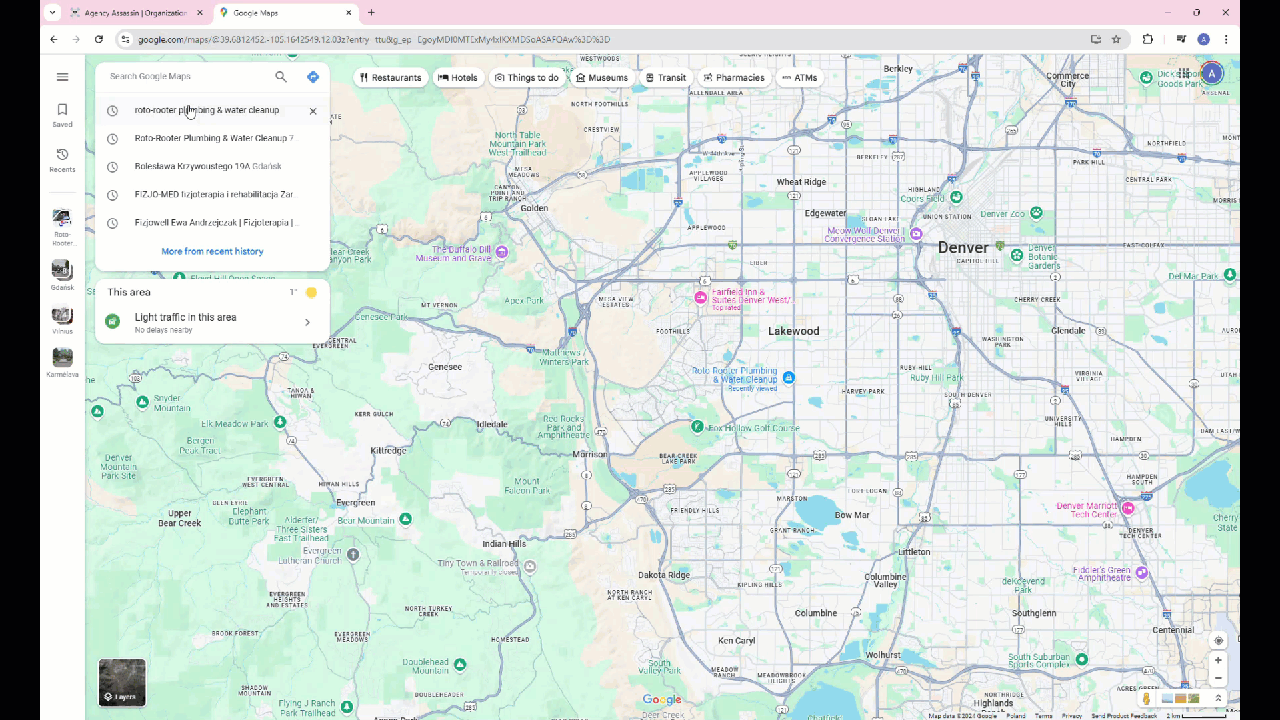Filter map by Hotels chip
1280x720 pixels.
[x=457, y=78]
